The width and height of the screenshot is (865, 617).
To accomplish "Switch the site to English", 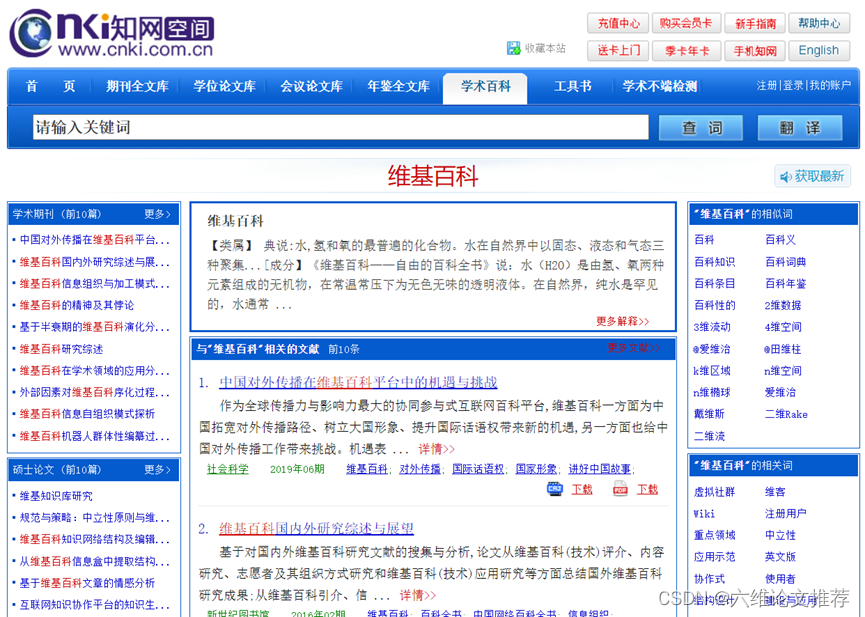I will (x=819, y=51).
